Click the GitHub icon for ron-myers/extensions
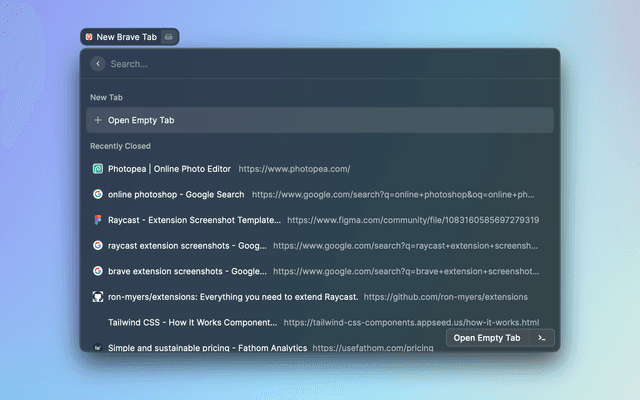Screen dimensions: 640x400 click(98, 297)
